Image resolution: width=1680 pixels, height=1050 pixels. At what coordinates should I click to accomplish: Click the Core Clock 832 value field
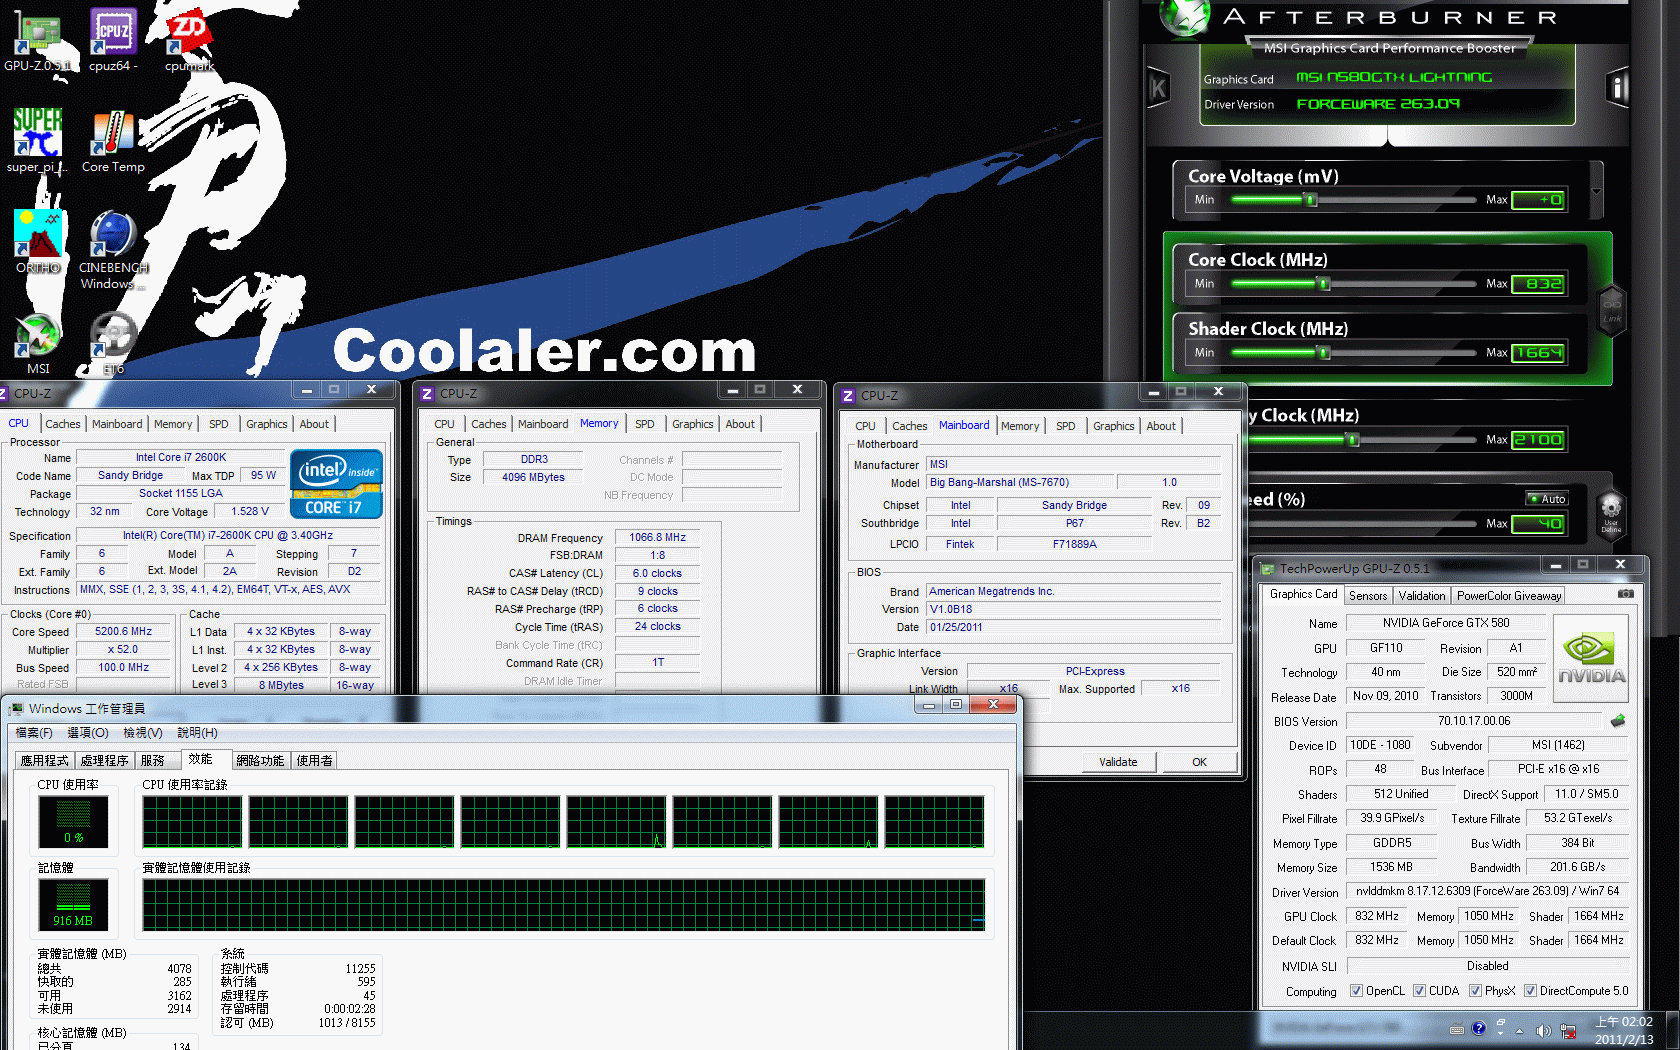point(1538,284)
